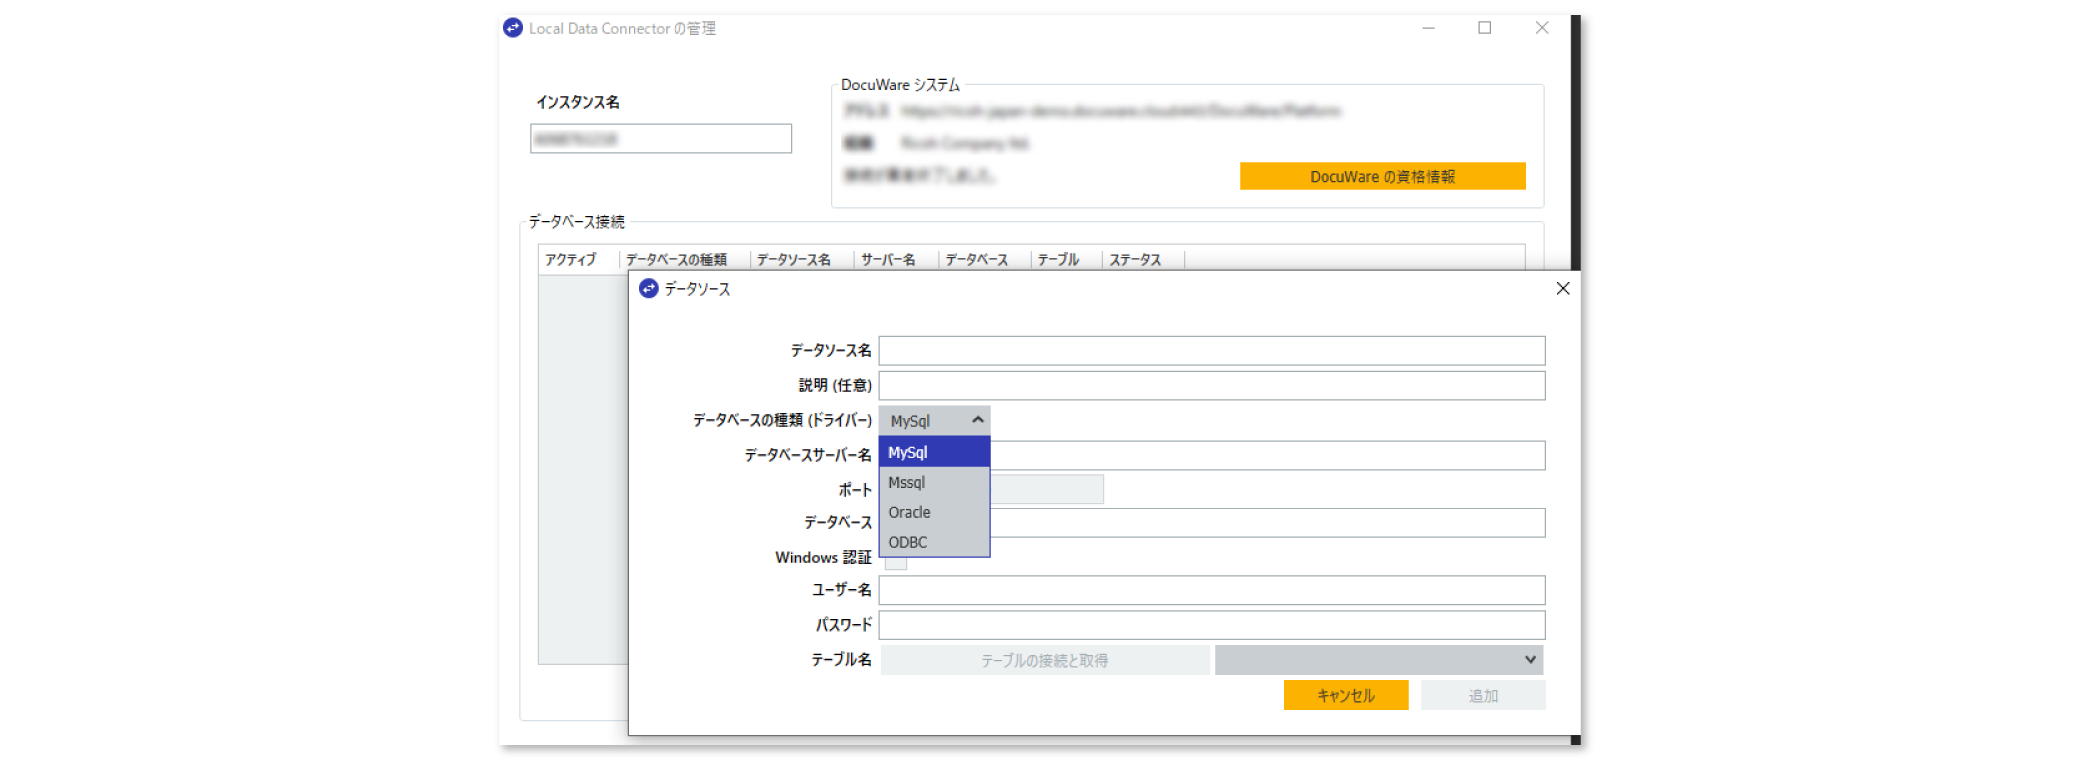Pick Oracle as the database driver

(934, 512)
